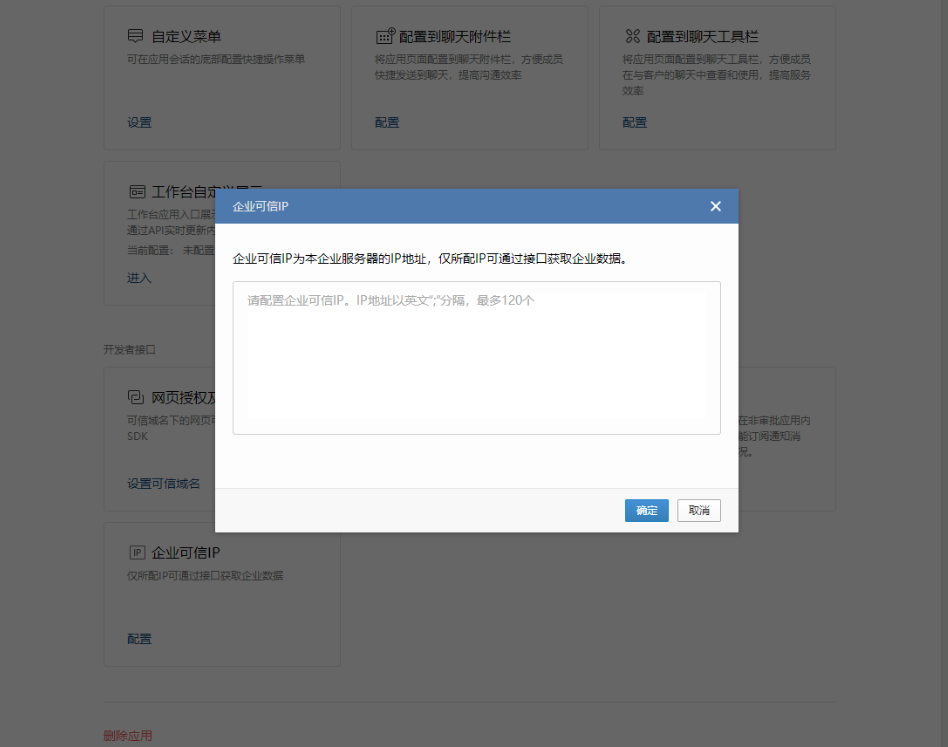Select the 企业可信IP card title text

pos(186,552)
